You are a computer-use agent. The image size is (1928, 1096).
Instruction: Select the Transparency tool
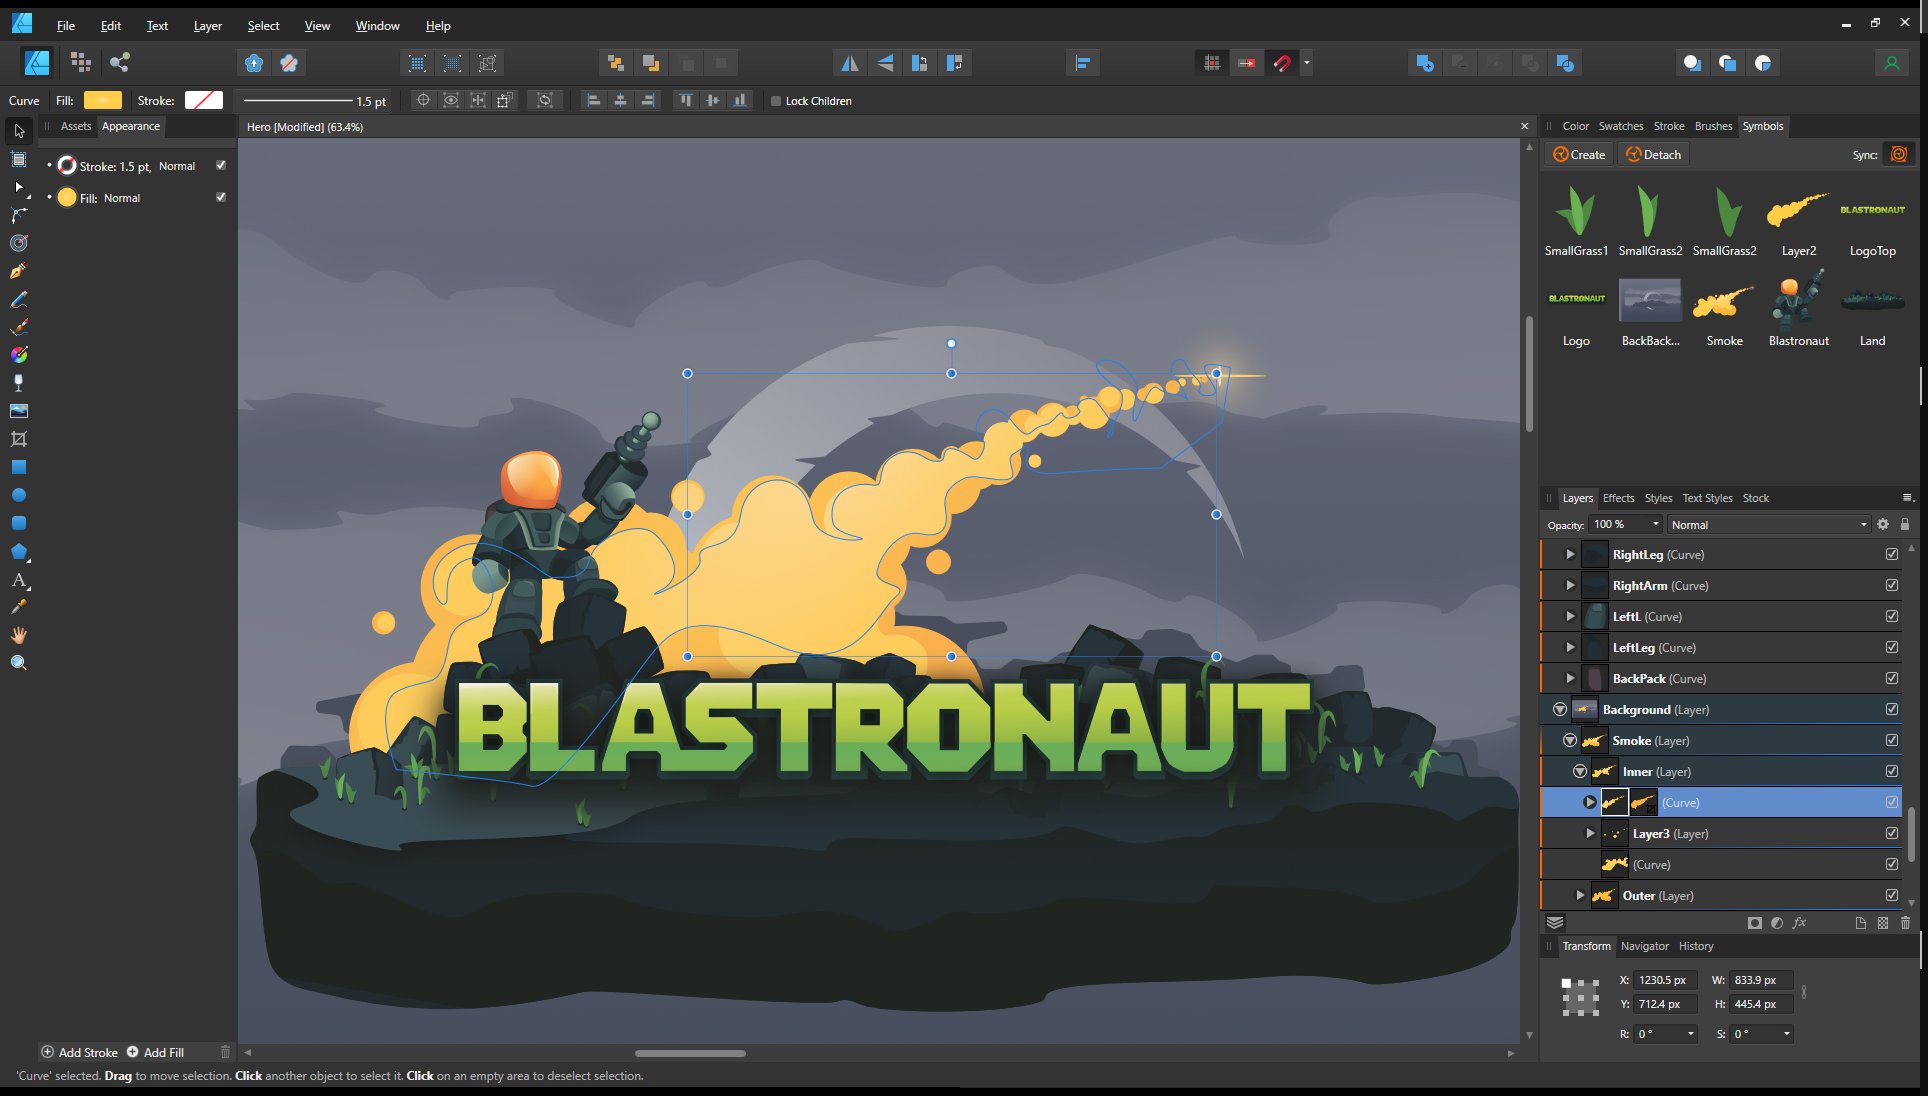[19, 383]
